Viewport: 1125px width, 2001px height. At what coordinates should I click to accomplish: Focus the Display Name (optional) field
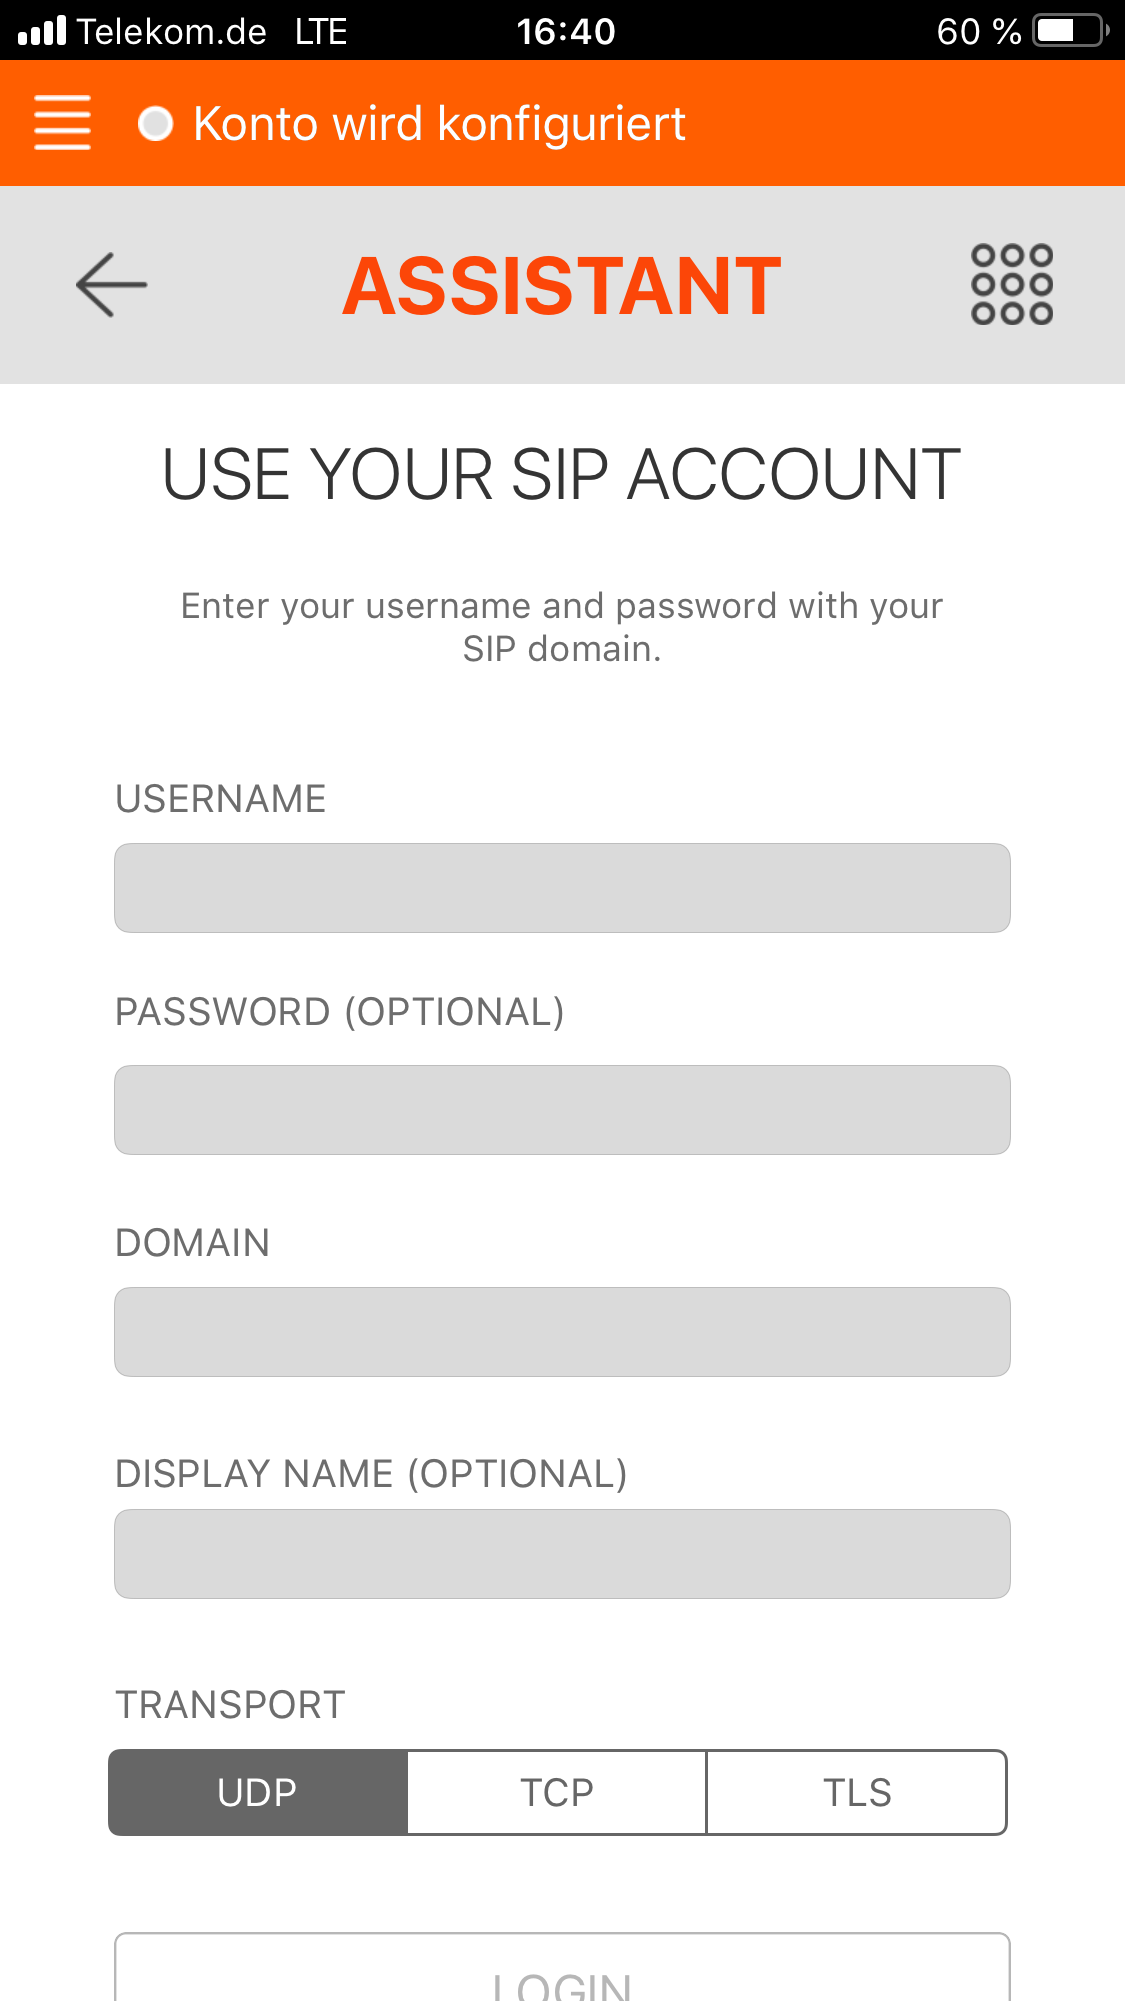562,1554
